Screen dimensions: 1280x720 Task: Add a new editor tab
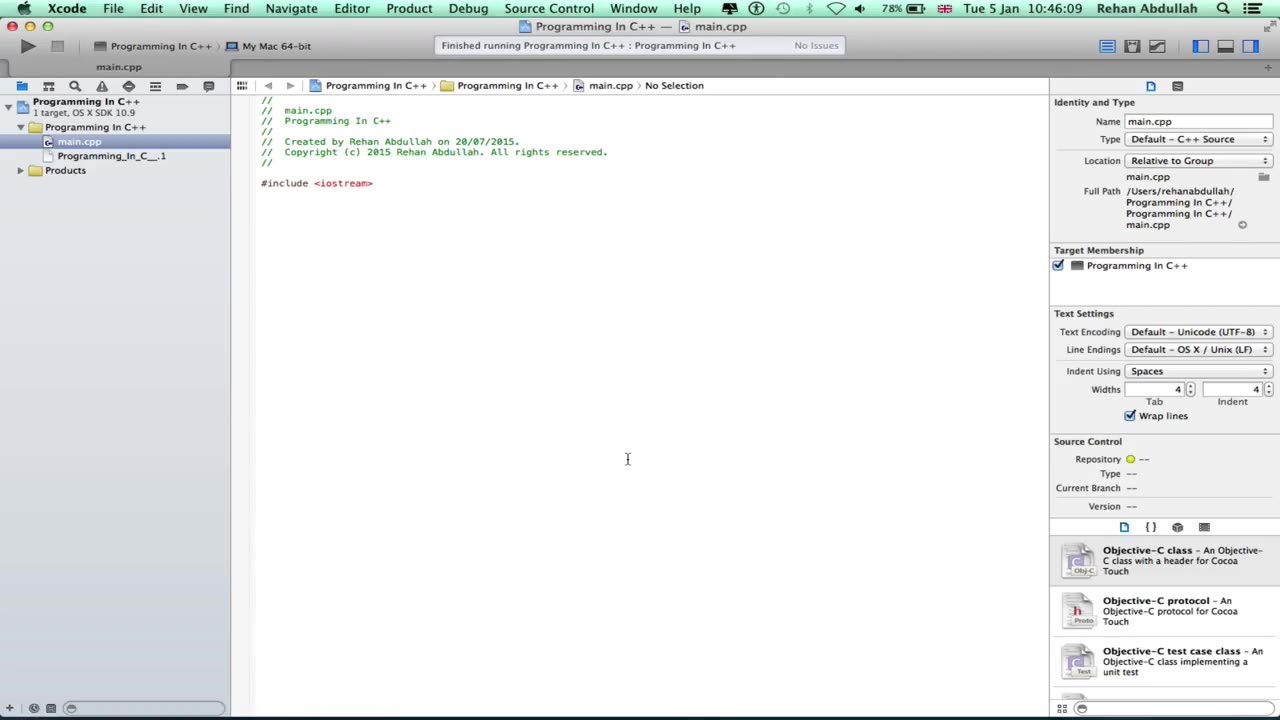coord(1268,67)
